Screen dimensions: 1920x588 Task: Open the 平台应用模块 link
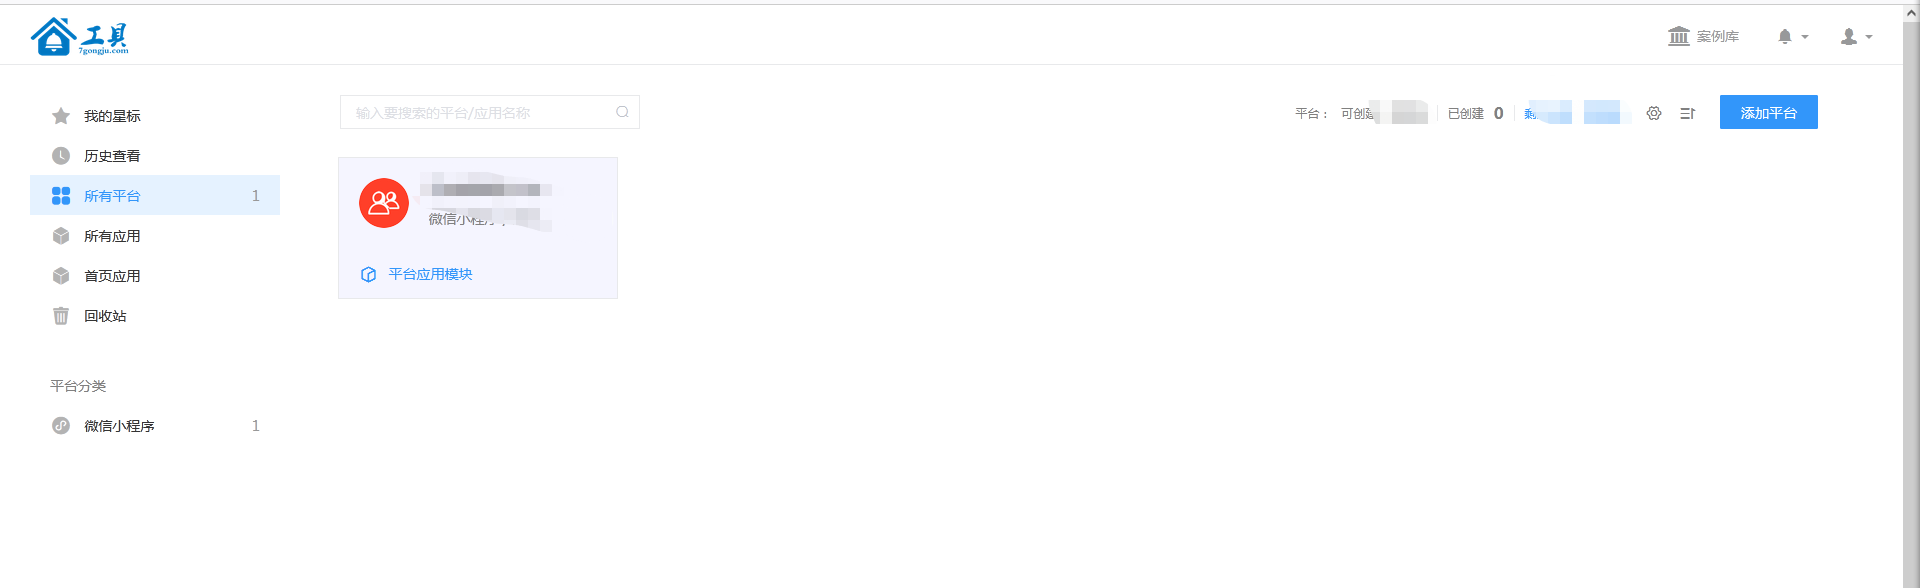point(430,274)
